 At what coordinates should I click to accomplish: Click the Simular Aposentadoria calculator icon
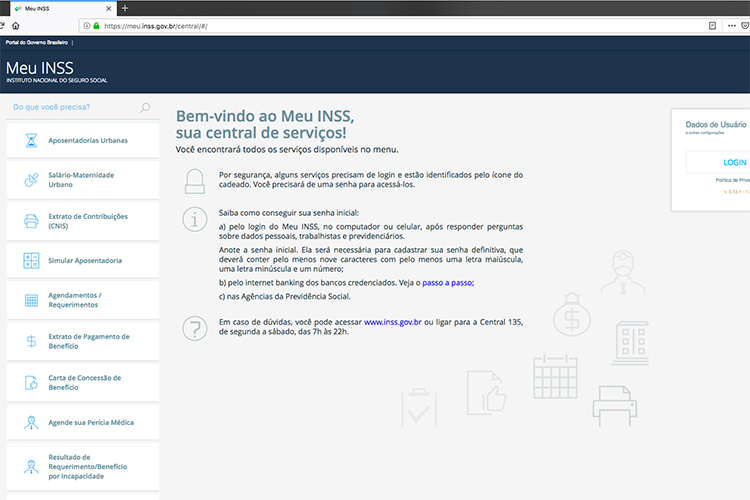pos(31,261)
